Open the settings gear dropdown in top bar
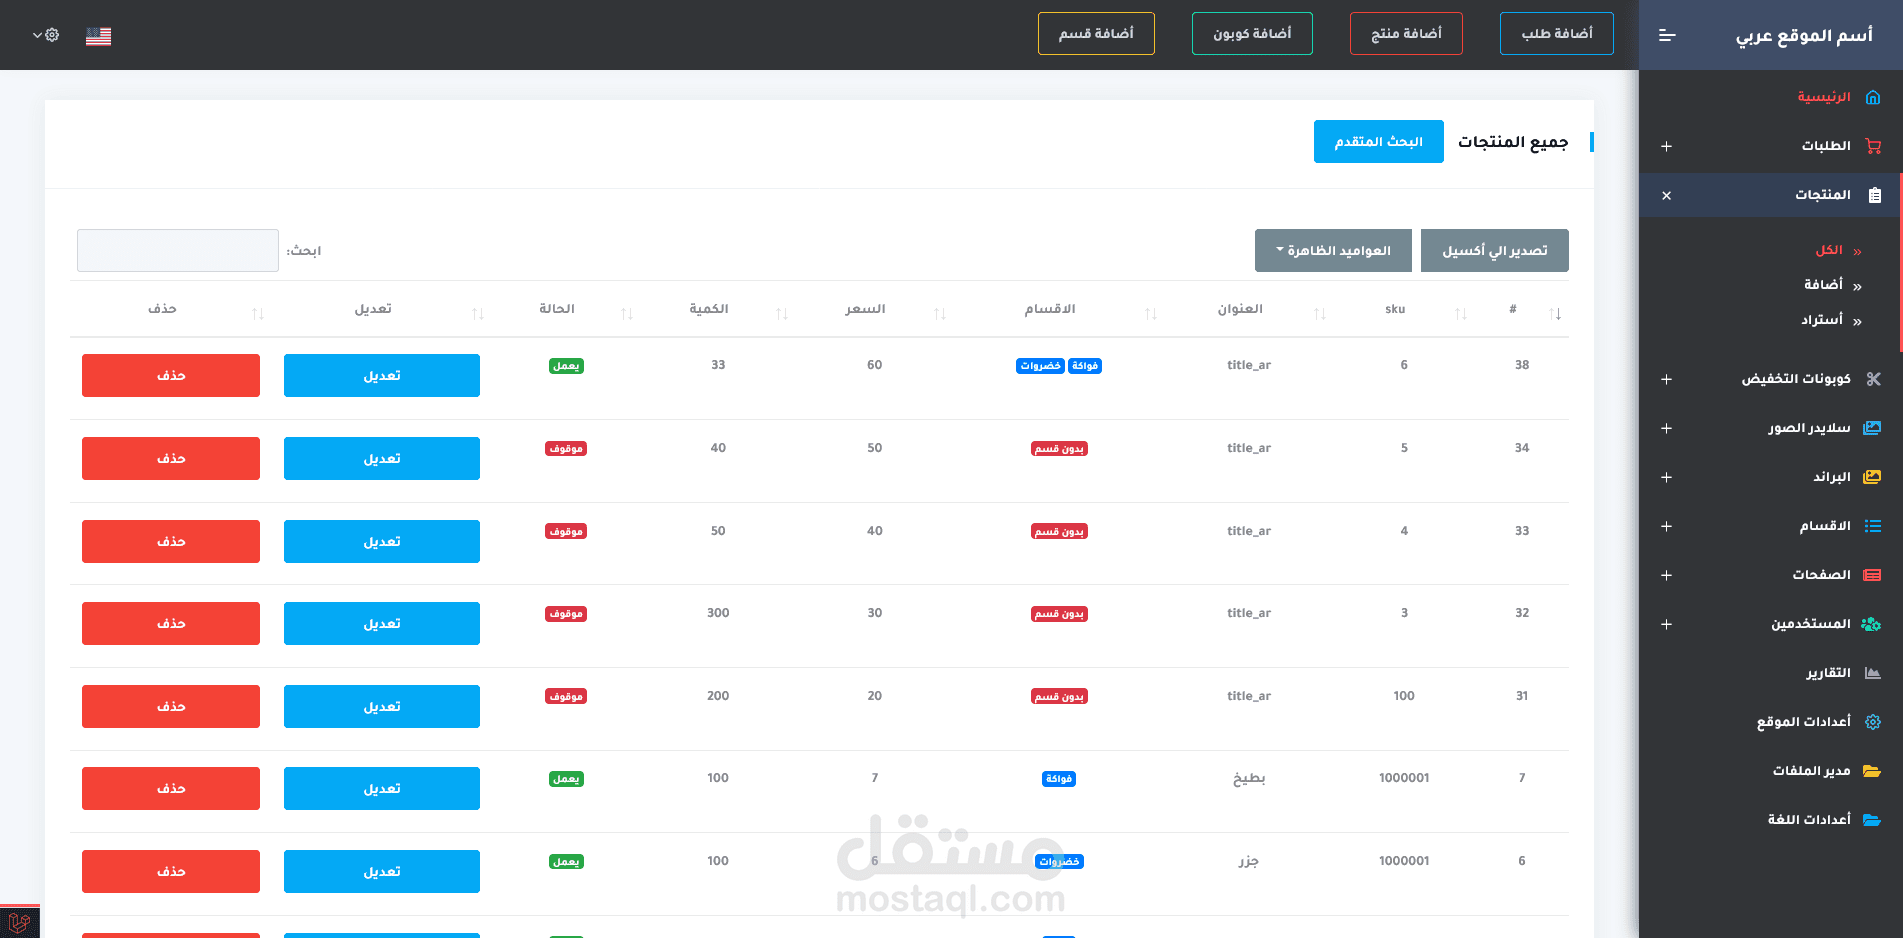This screenshot has width=1903, height=938. coord(46,35)
